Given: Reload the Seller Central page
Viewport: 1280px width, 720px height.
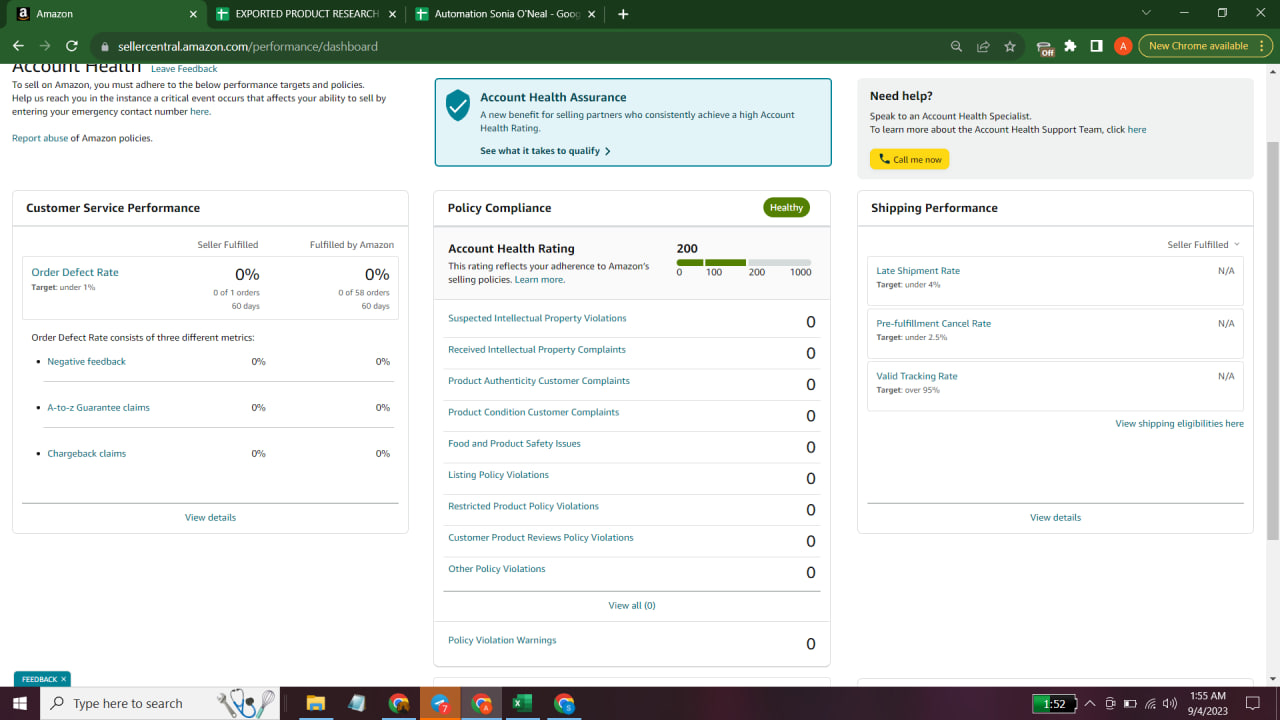Looking at the screenshot, I should point(71,46).
